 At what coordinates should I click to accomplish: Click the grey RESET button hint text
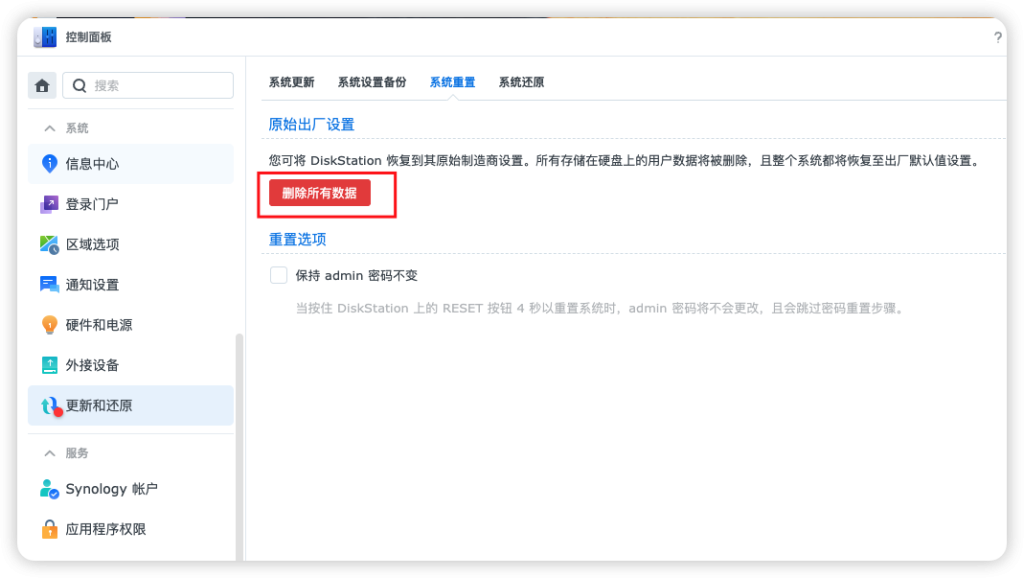point(601,308)
